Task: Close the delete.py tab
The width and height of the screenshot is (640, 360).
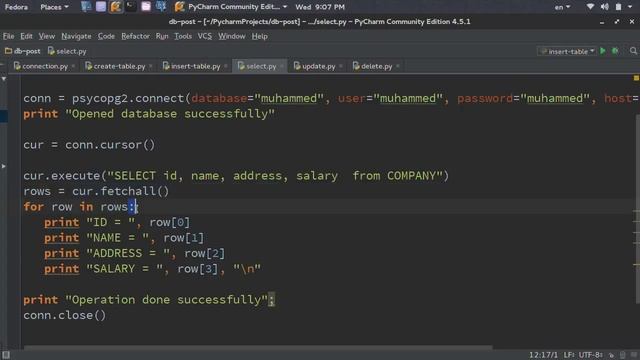Action: [x=398, y=66]
